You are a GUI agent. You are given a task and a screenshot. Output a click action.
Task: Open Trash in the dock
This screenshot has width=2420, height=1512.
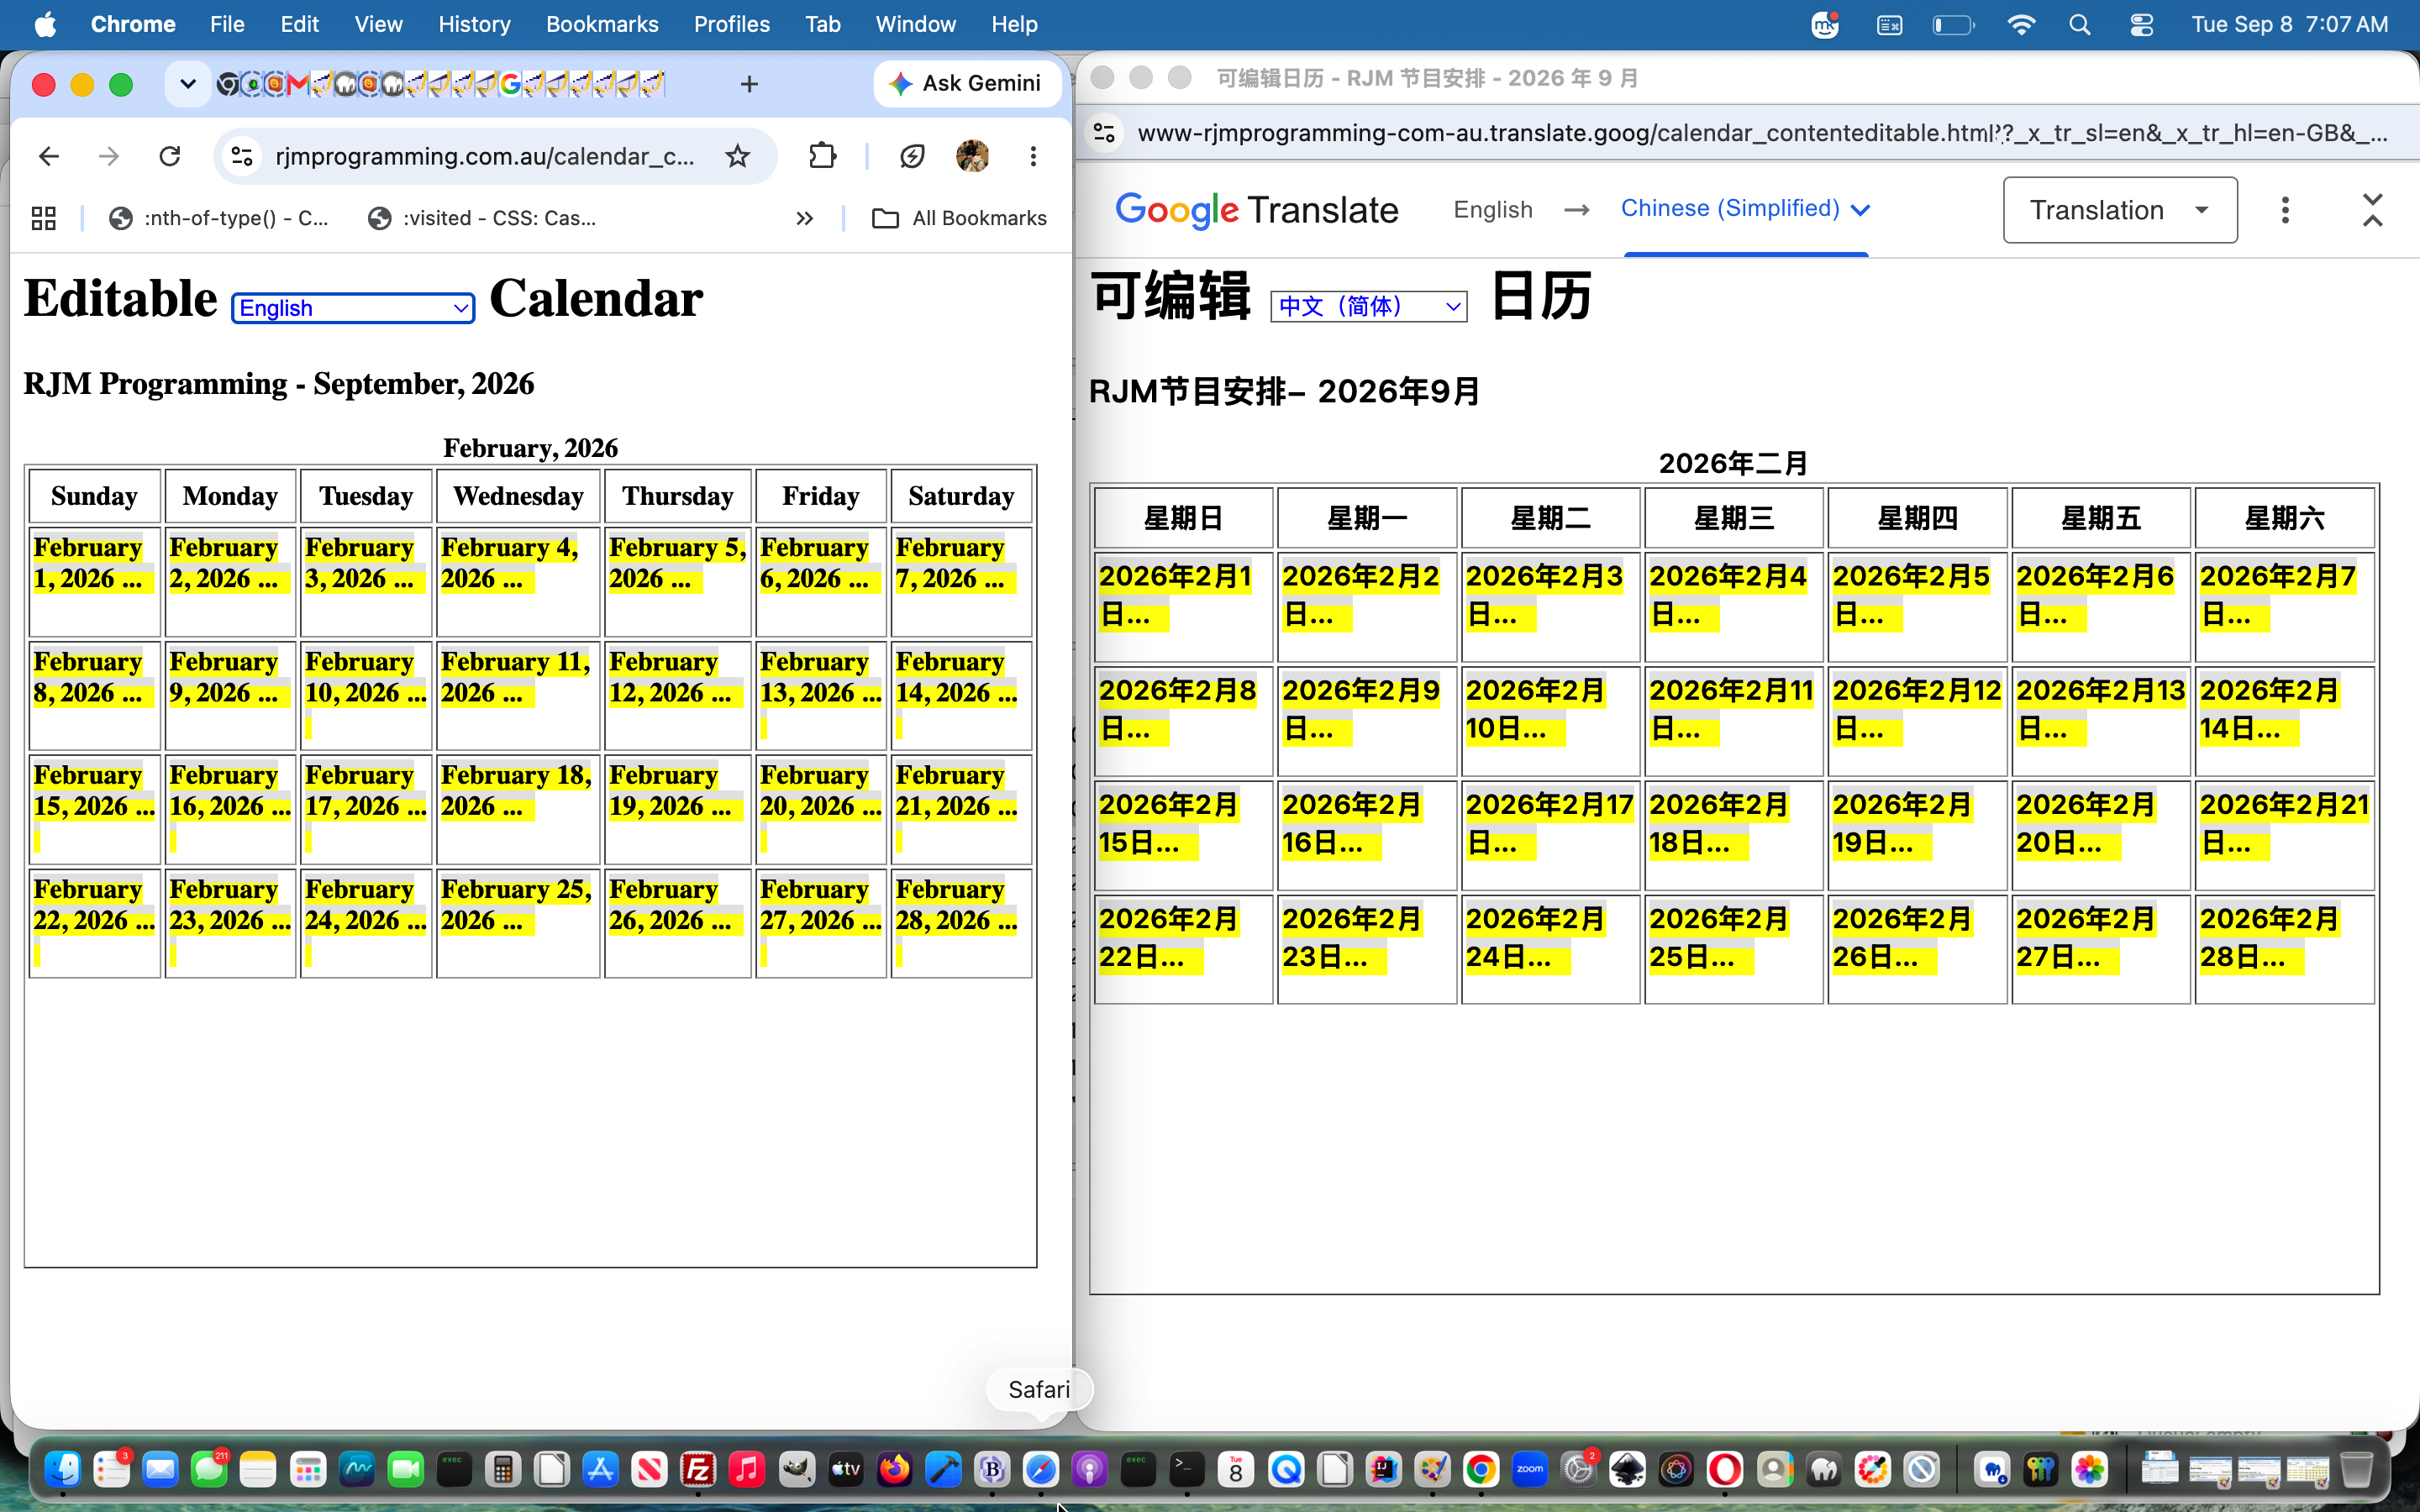2356,1469
